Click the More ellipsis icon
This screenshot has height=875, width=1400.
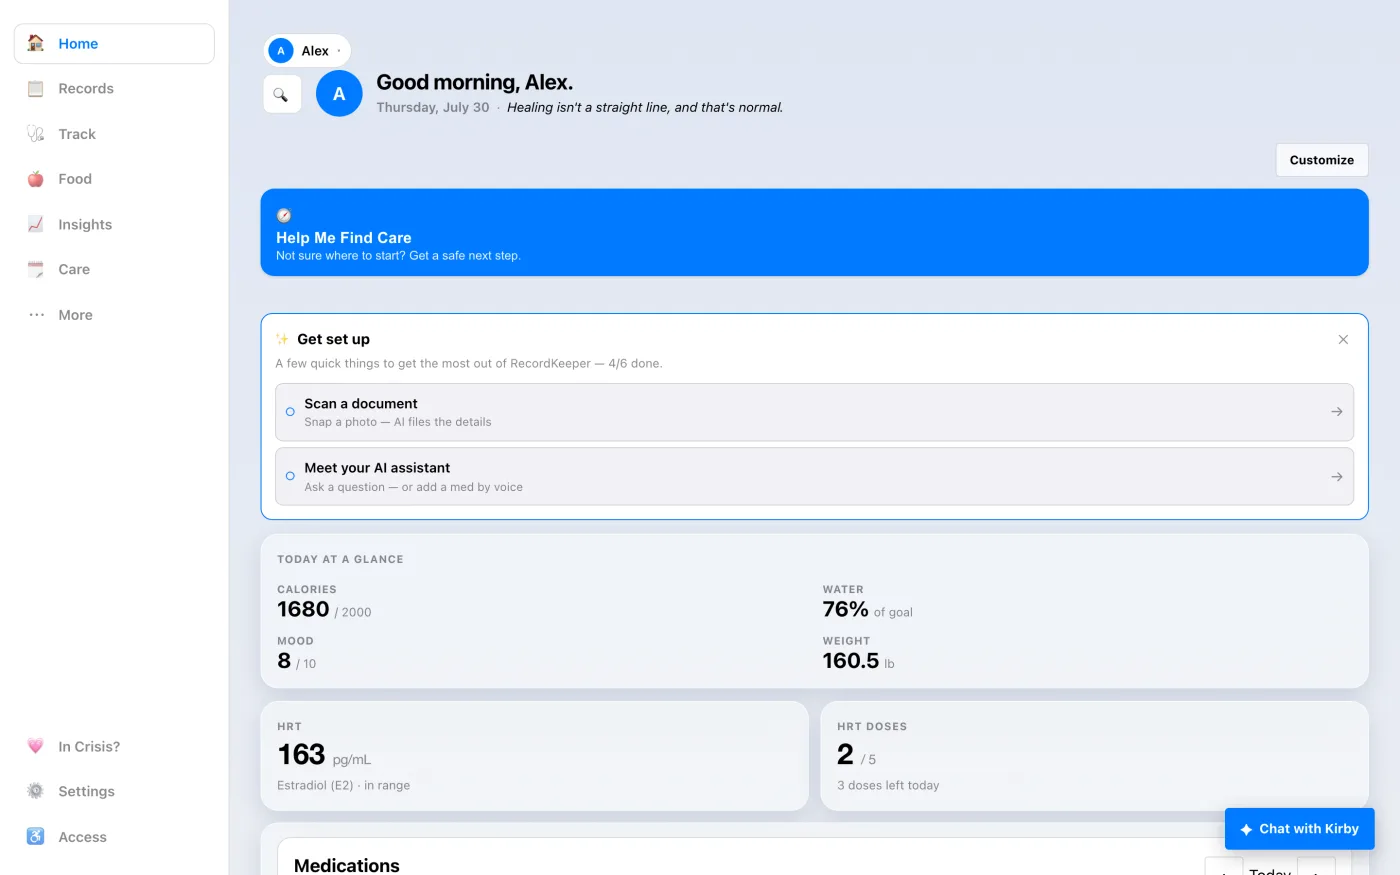pyautogui.click(x=36, y=315)
